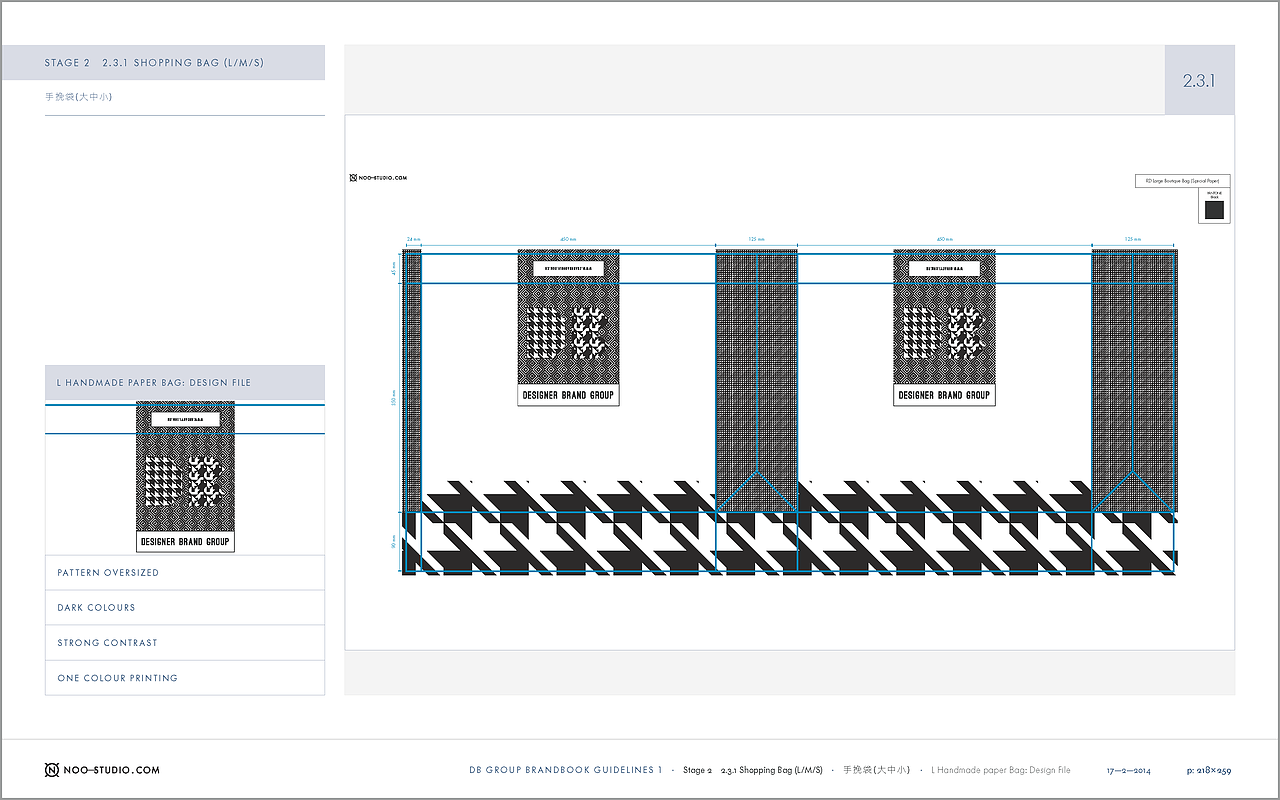Click the NOO-STUDIO.COM logo inside the design sheet
The height and width of the screenshot is (800, 1280).
[378, 178]
